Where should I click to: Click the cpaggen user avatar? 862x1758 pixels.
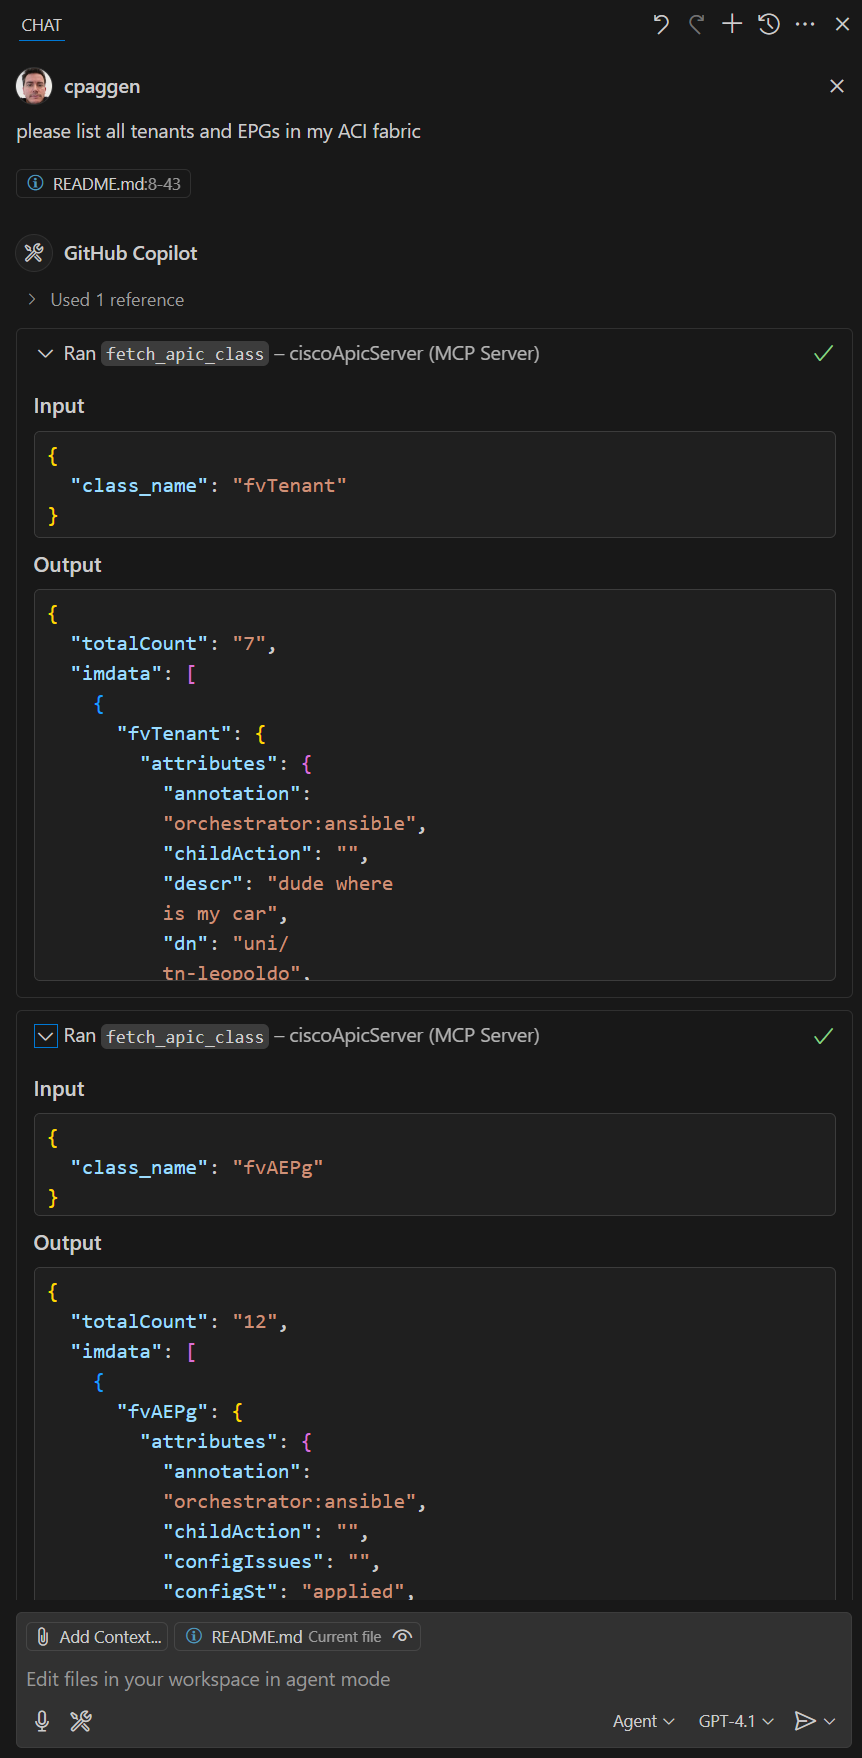tap(34, 86)
